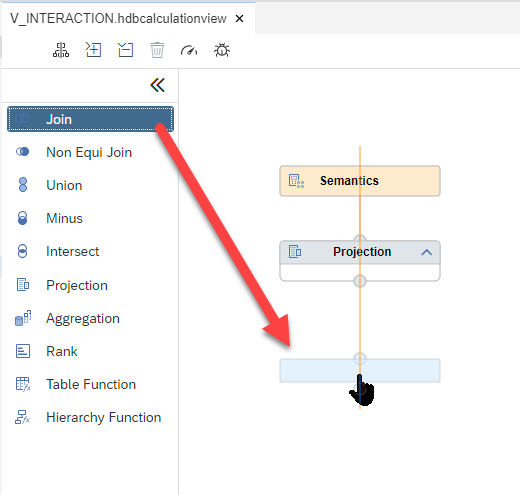This screenshot has height=495, width=520.
Task: Close the V_INTERACTION.hdbcalculationview tab
Action: tap(239, 19)
